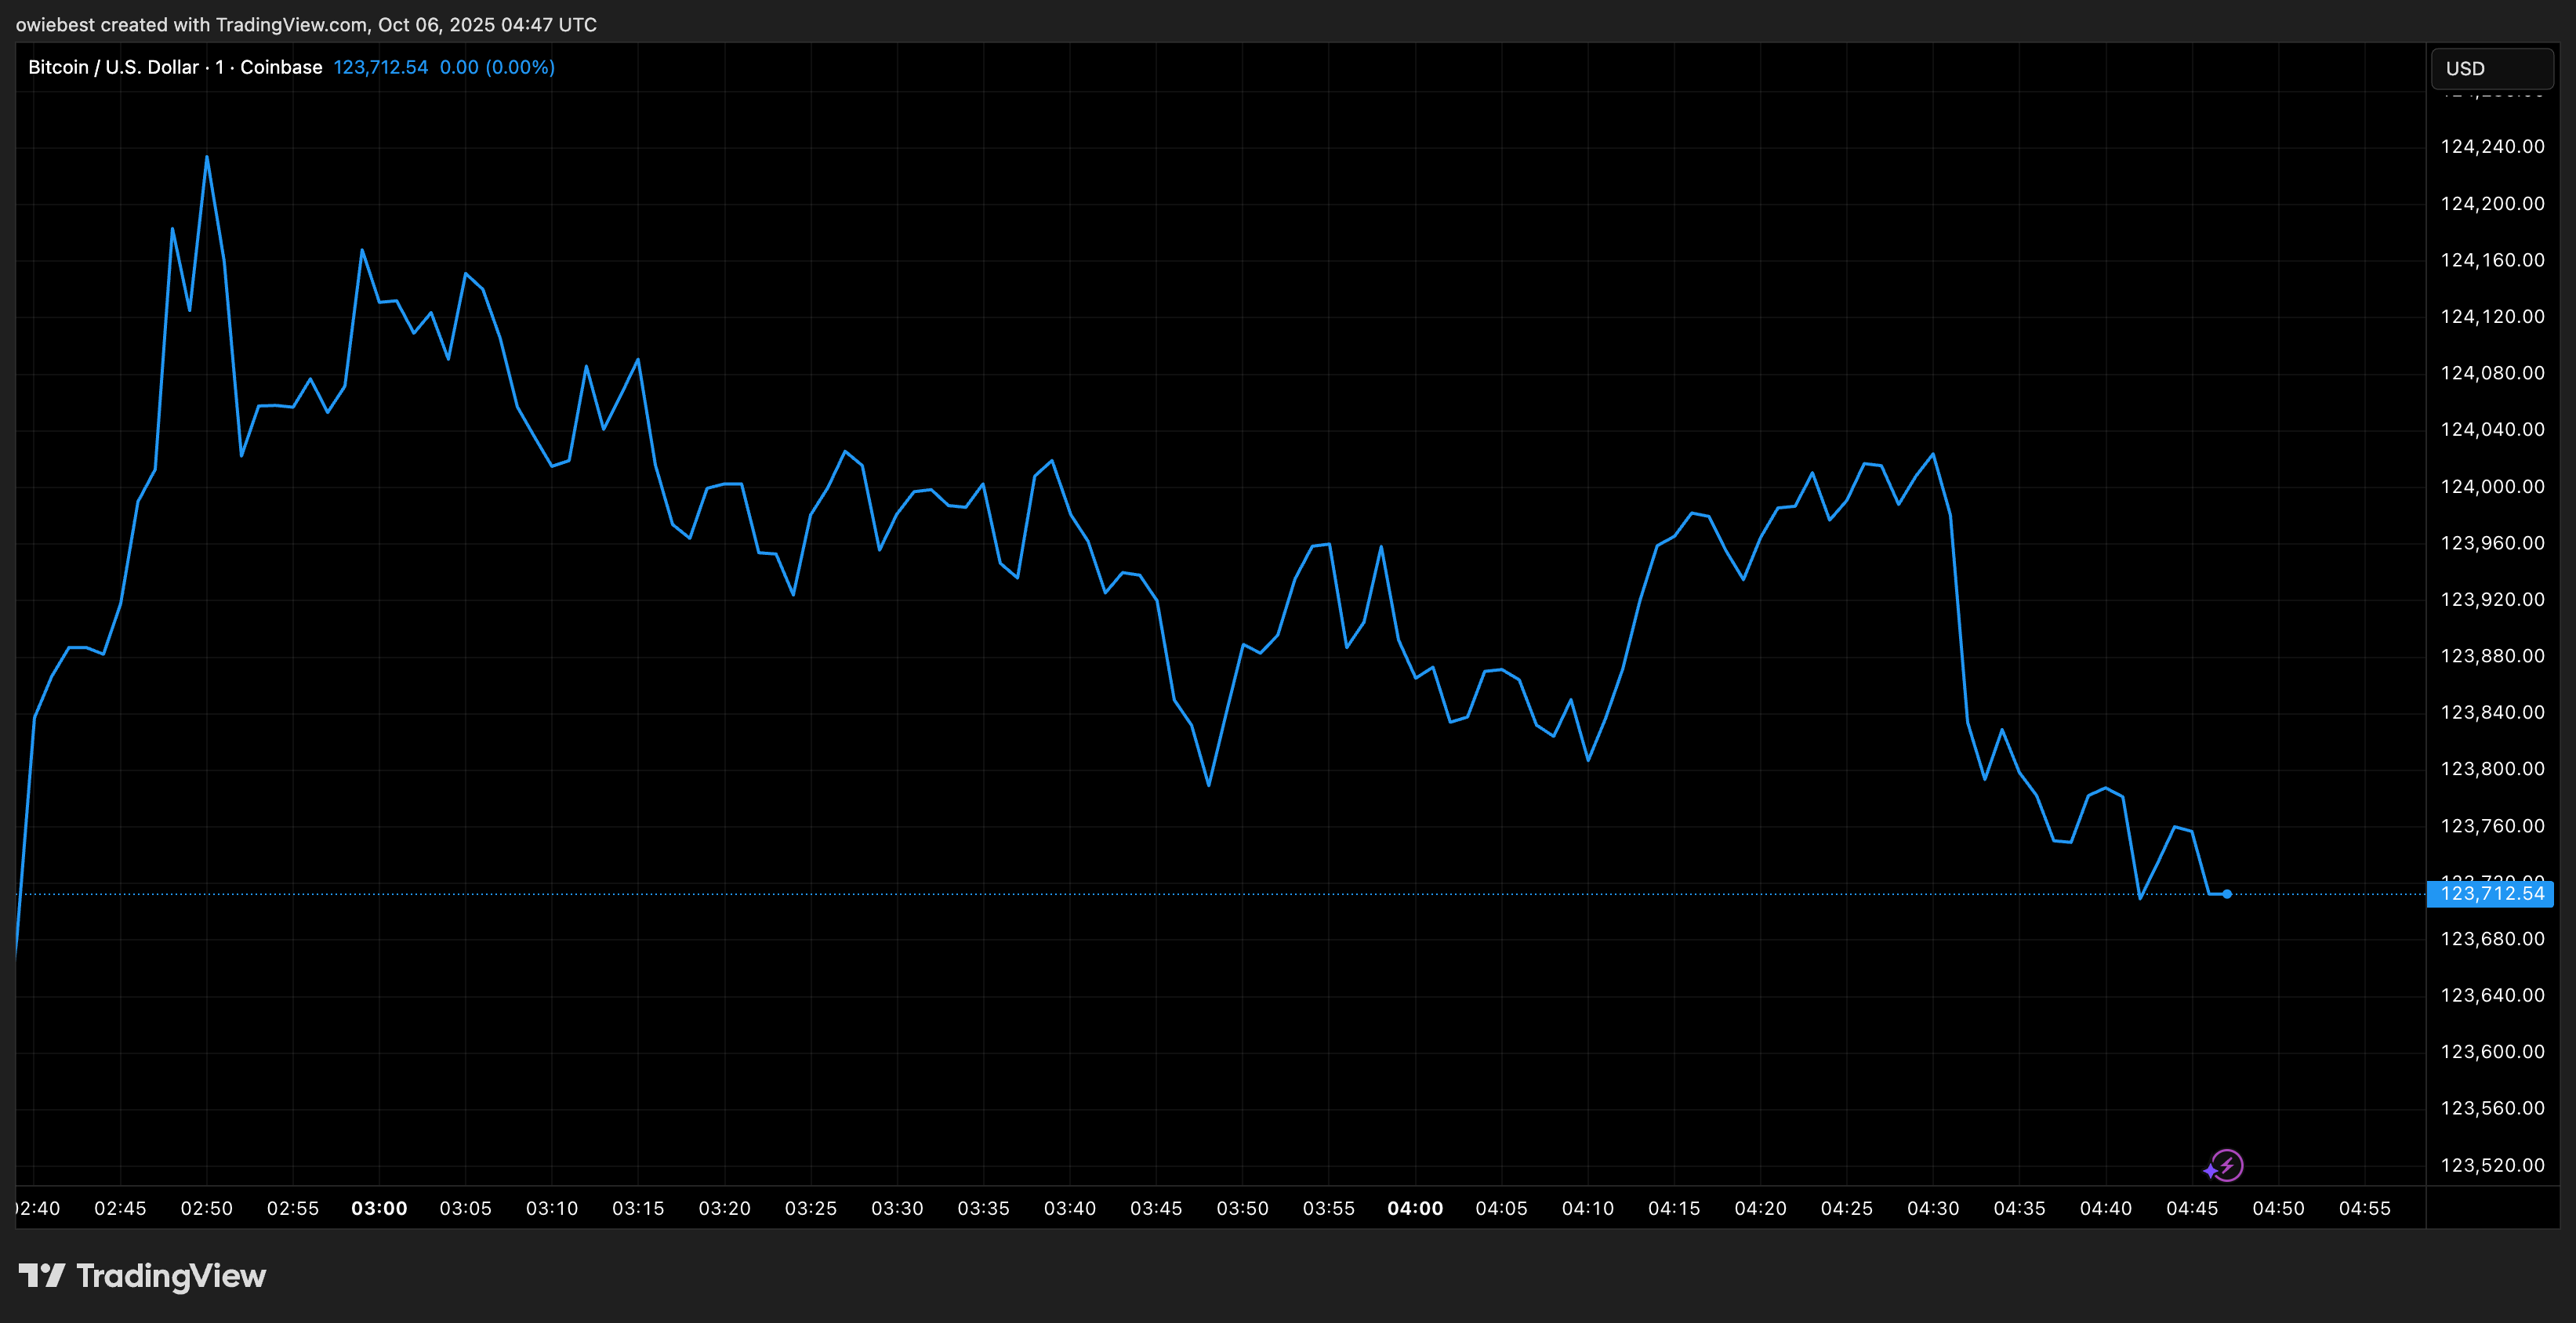2576x1323 pixels.
Task: Click the purple four-point star icon
Action: tap(2210, 1171)
